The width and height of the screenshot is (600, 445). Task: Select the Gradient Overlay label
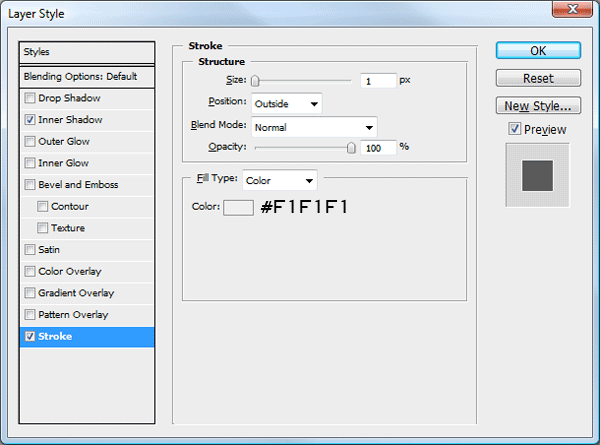[76, 293]
